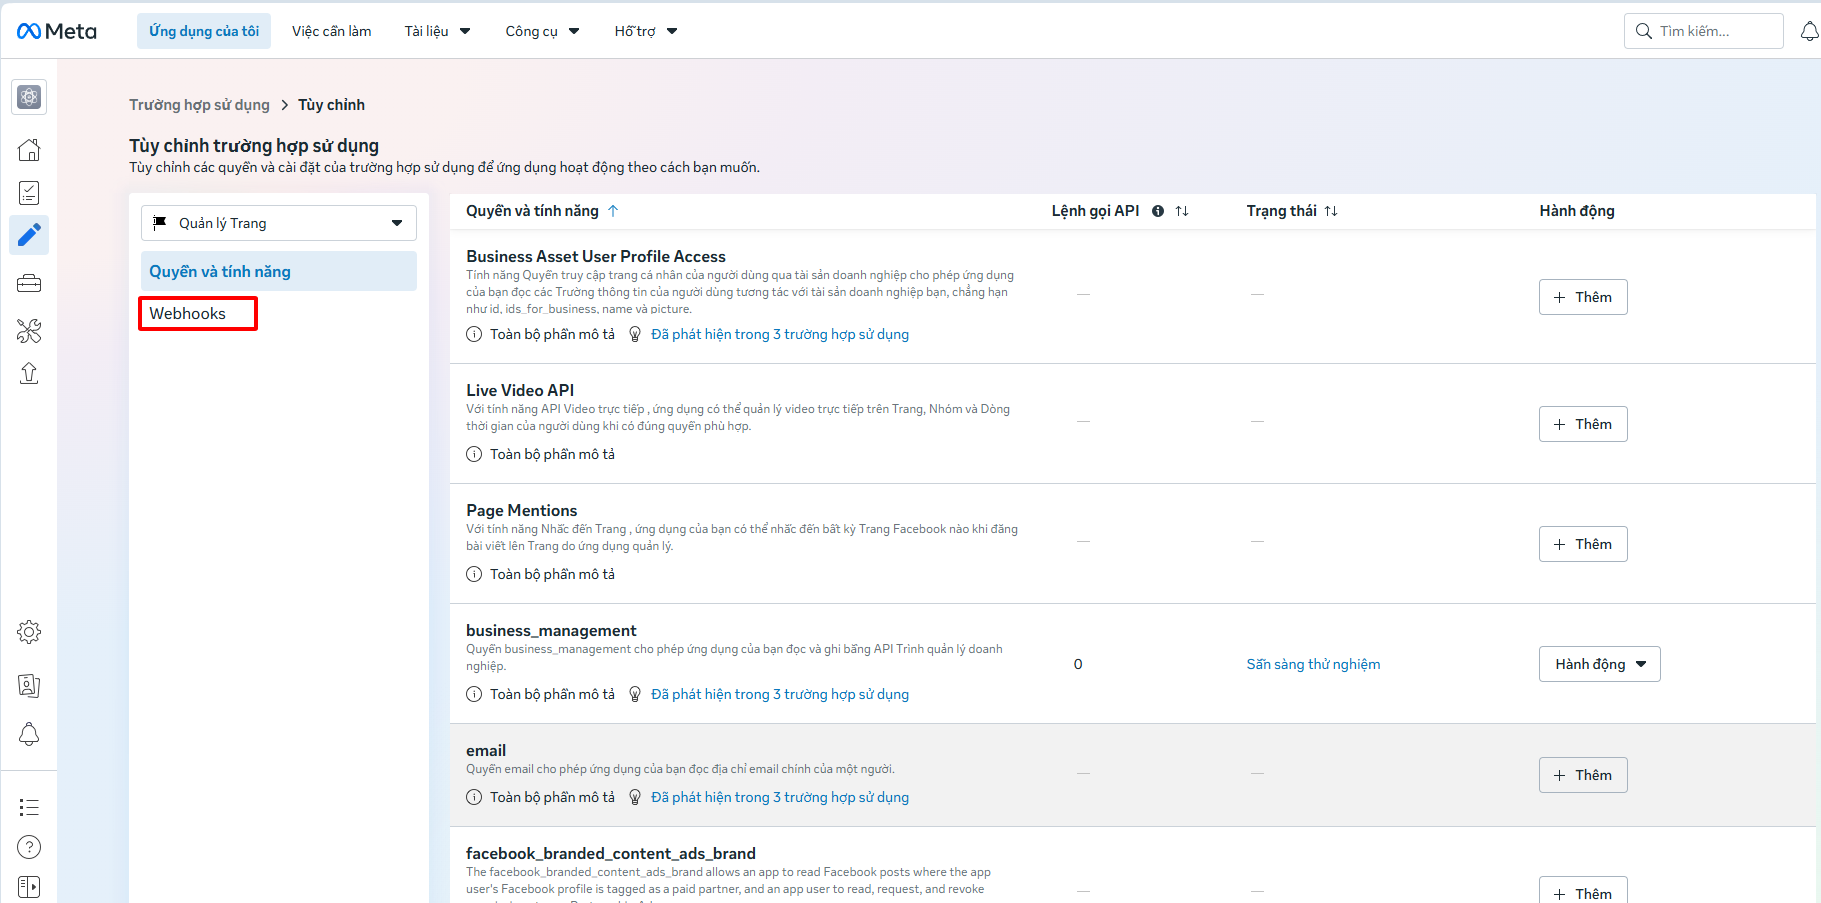Open notifications bell in top bar
The image size is (1821, 903).
(1809, 31)
